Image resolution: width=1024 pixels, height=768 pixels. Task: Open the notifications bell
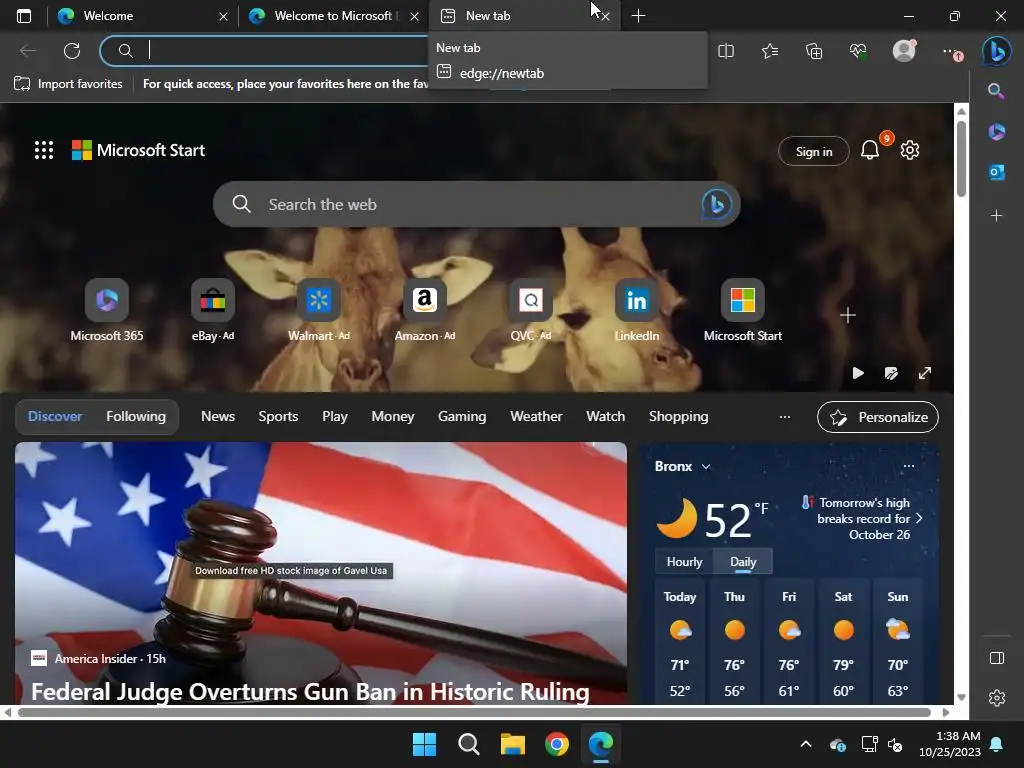[x=870, y=151]
